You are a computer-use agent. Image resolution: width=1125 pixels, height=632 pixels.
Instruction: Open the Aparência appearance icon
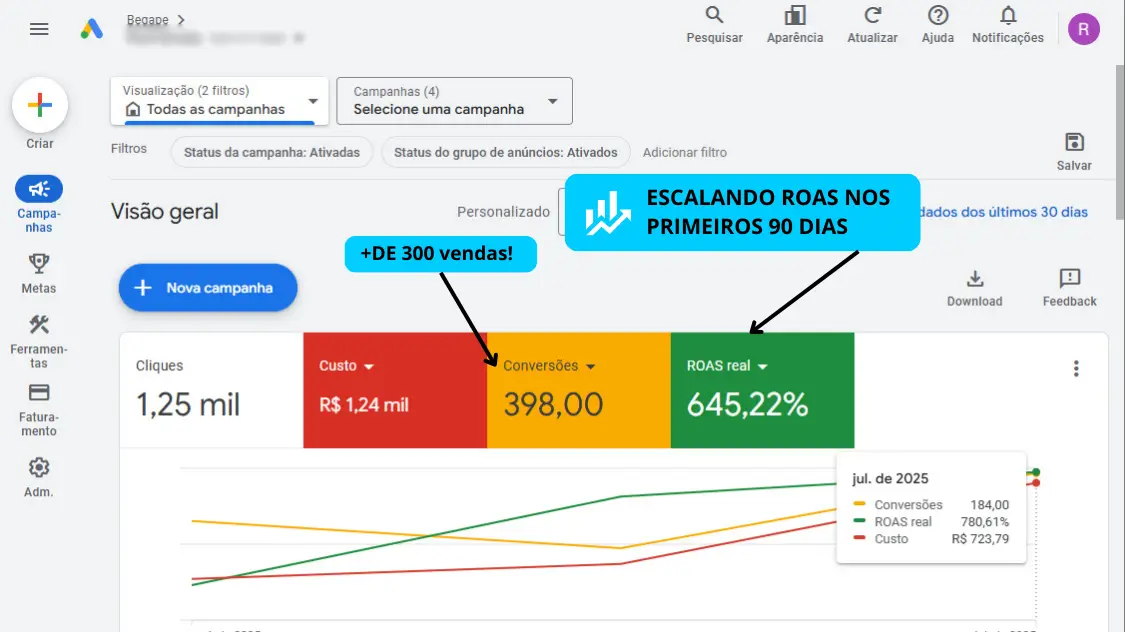[795, 16]
